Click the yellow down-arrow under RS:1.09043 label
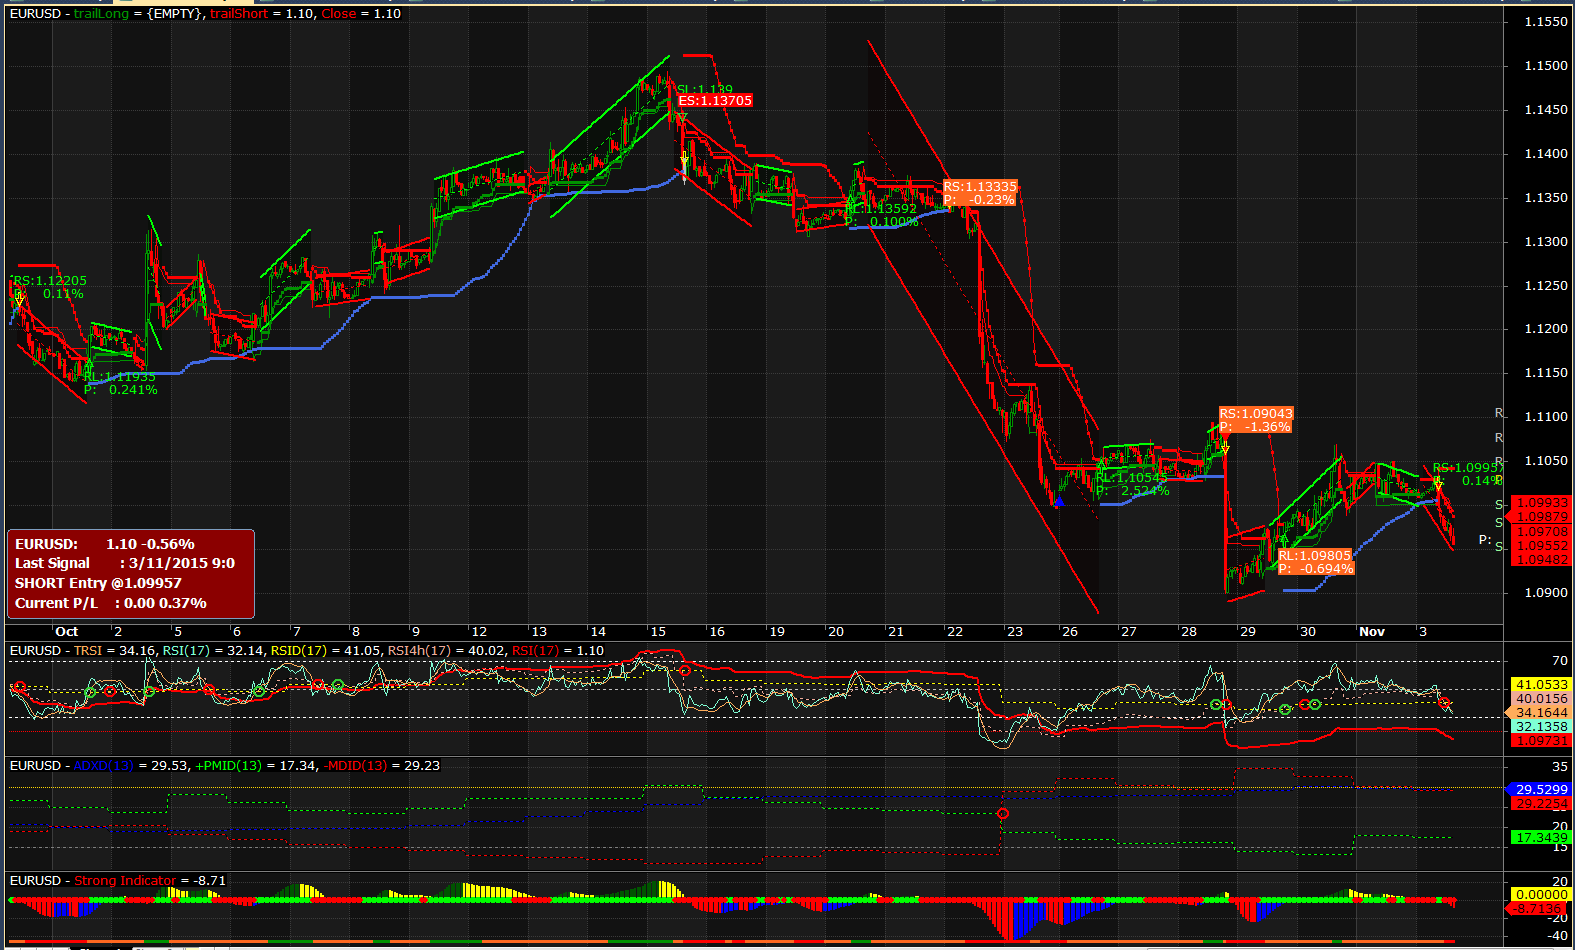1575x950 pixels. (1225, 448)
